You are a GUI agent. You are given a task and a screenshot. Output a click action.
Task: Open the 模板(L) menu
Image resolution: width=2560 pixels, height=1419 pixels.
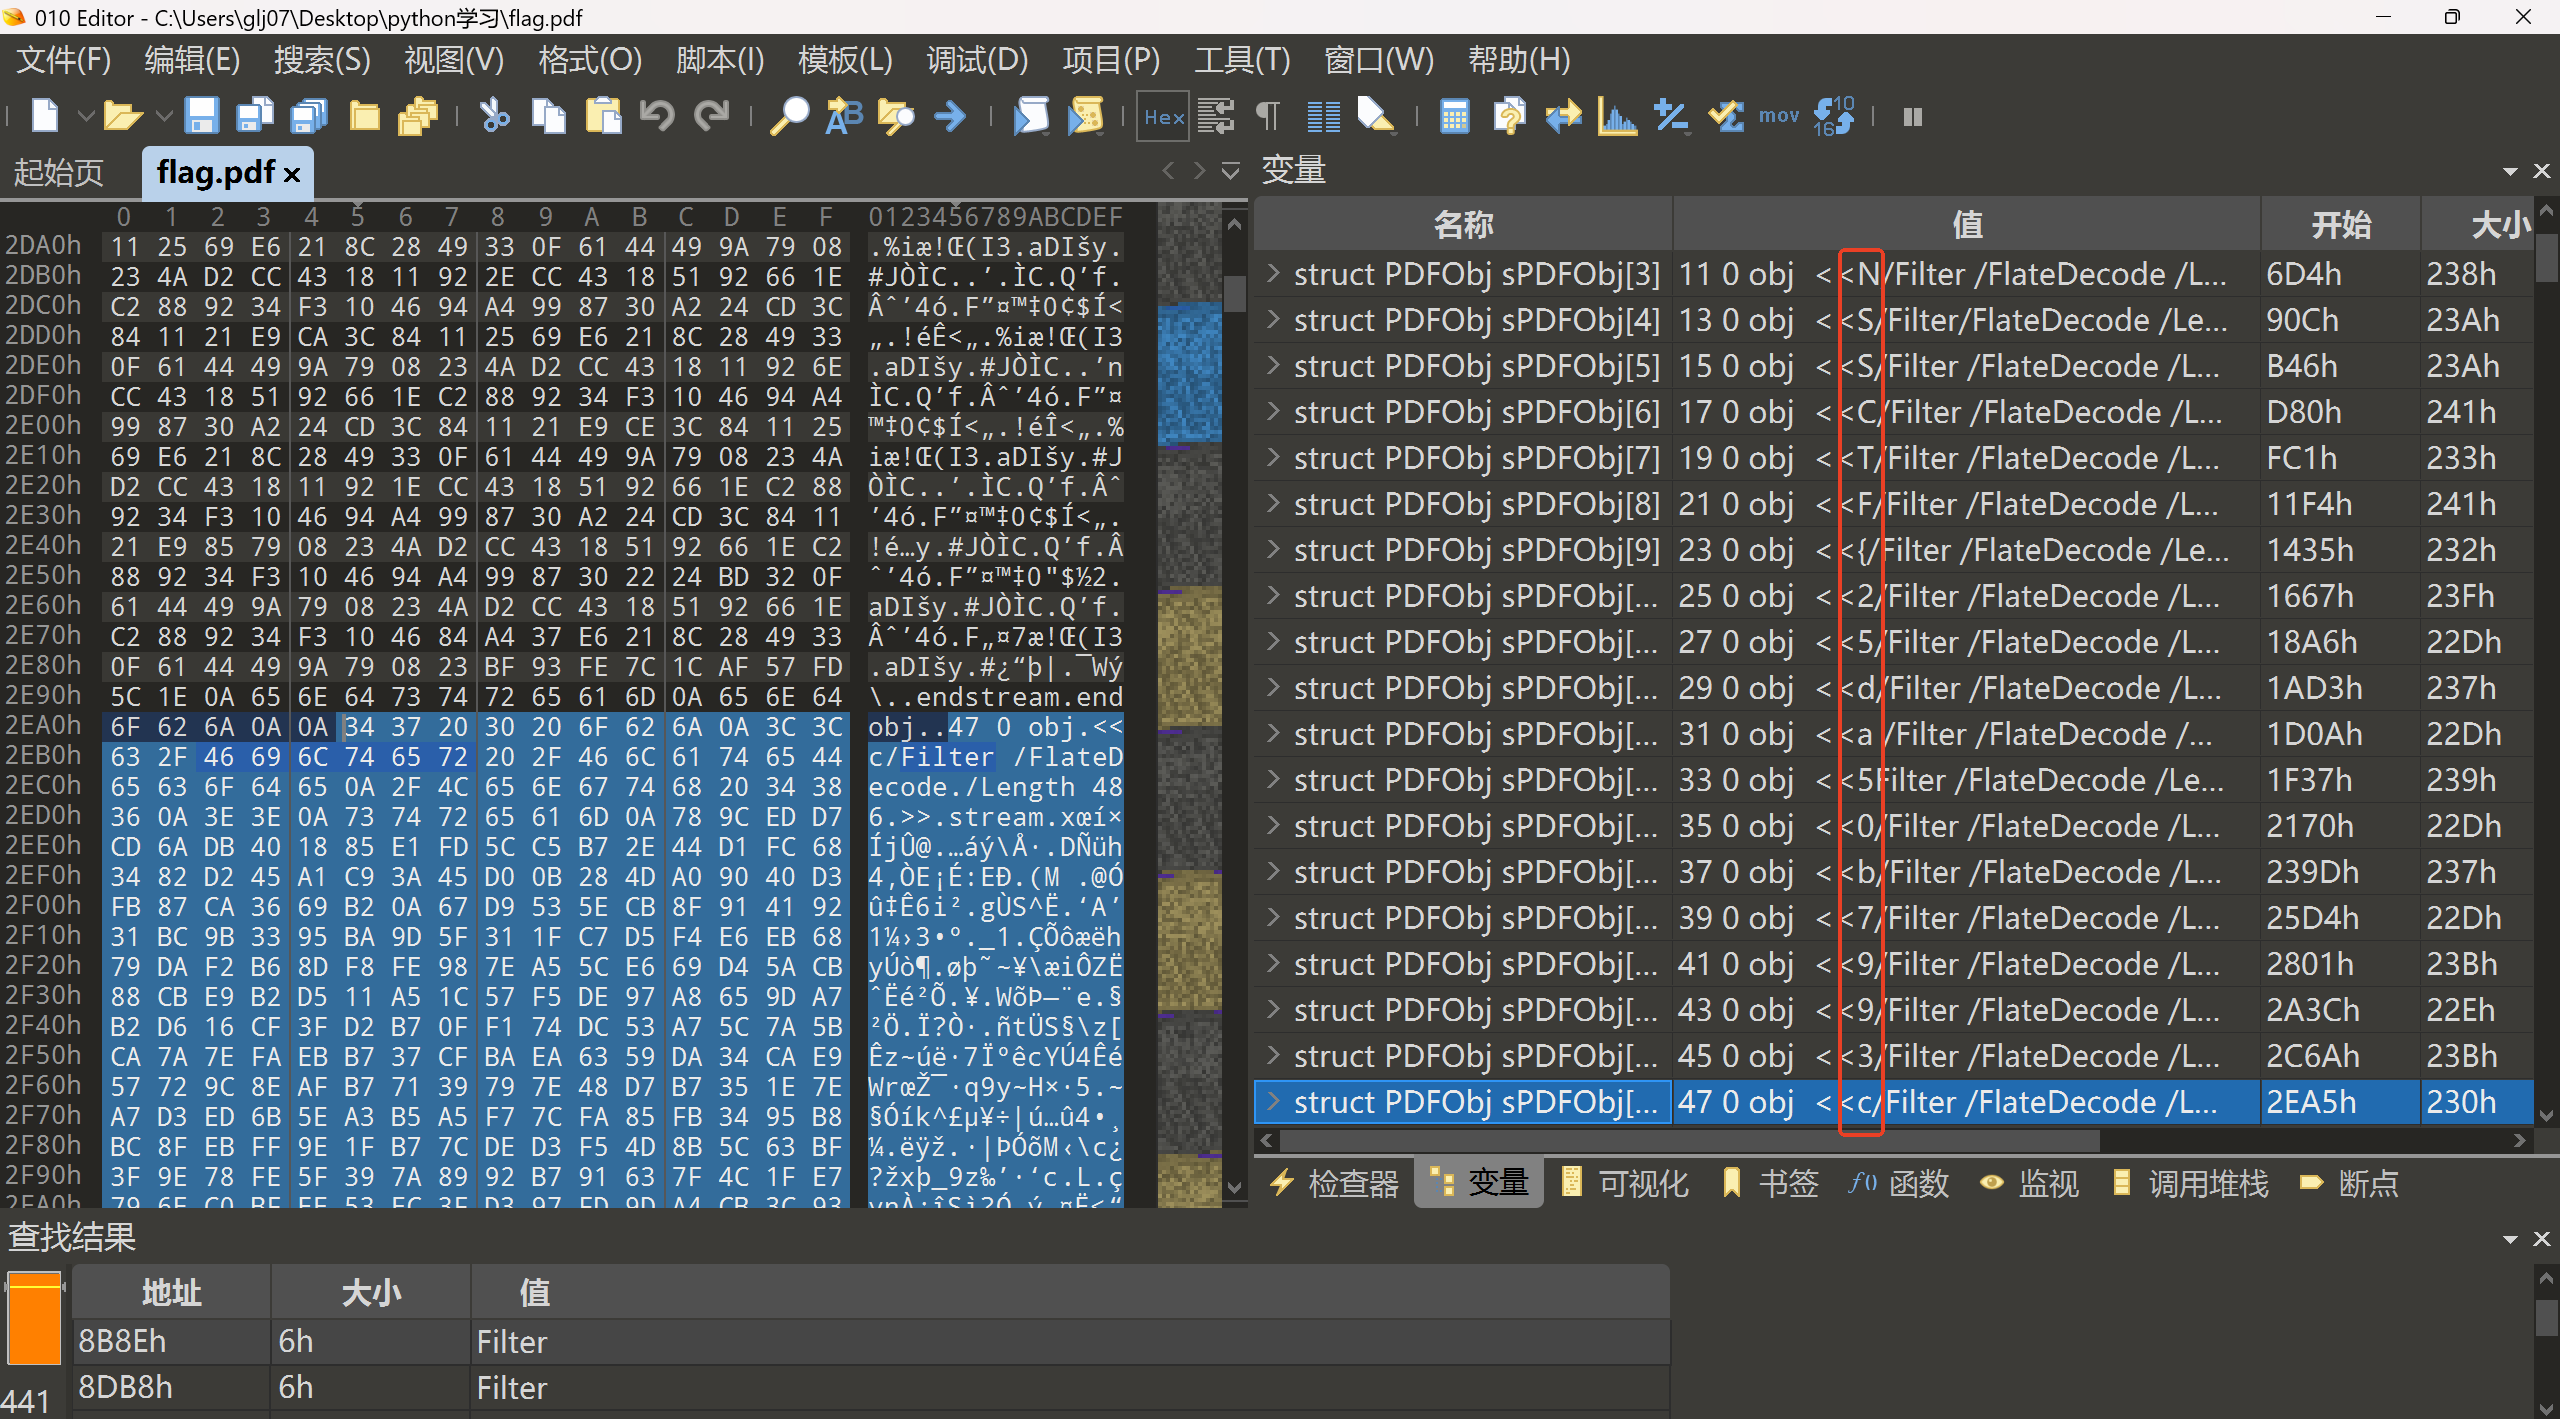pos(844,60)
